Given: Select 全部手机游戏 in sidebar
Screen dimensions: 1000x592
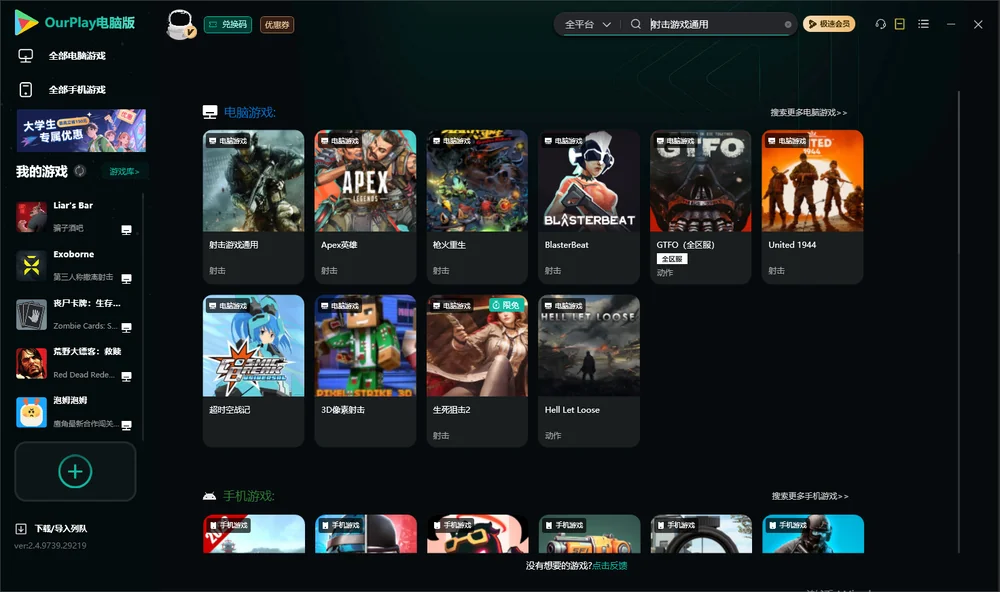Looking at the screenshot, I should click(77, 90).
